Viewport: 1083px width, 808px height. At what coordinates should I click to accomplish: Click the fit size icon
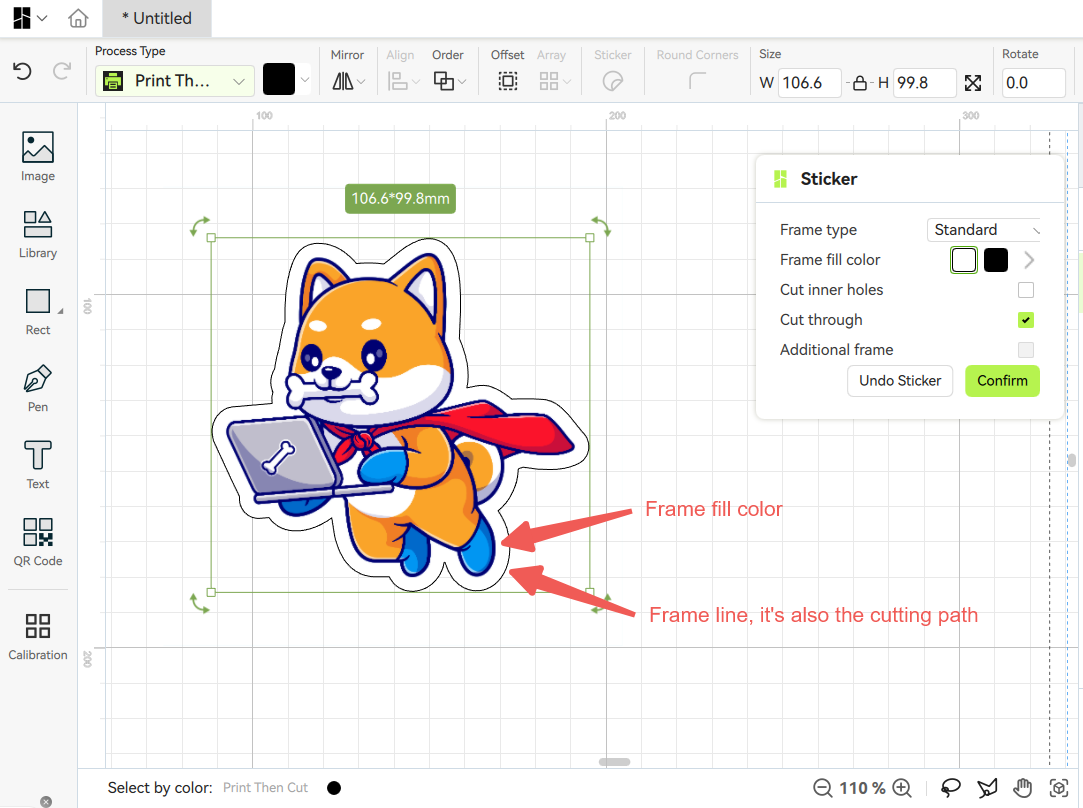tap(972, 83)
